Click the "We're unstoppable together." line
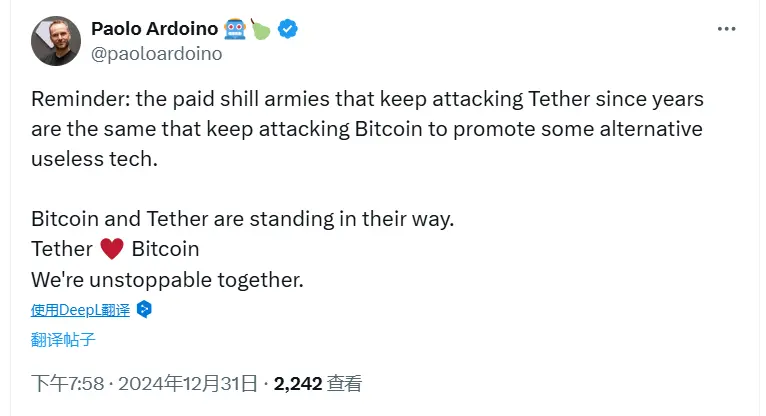 pyautogui.click(x=167, y=278)
